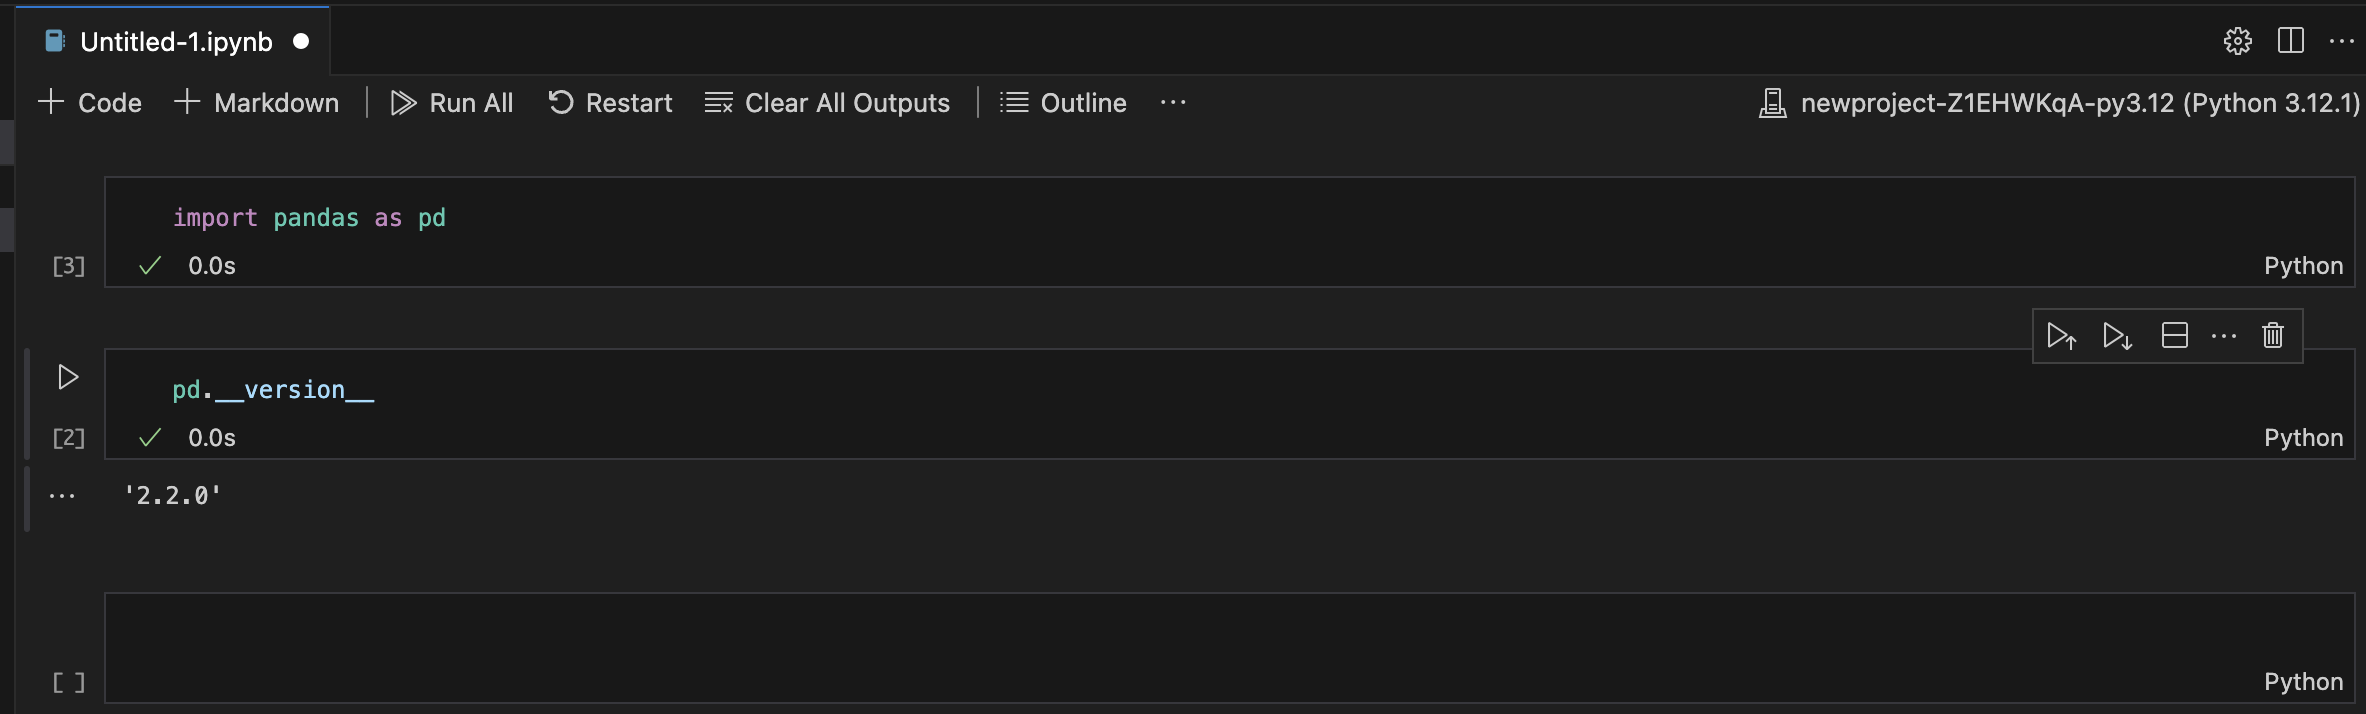Open notebook settings gear icon

tap(2238, 41)
